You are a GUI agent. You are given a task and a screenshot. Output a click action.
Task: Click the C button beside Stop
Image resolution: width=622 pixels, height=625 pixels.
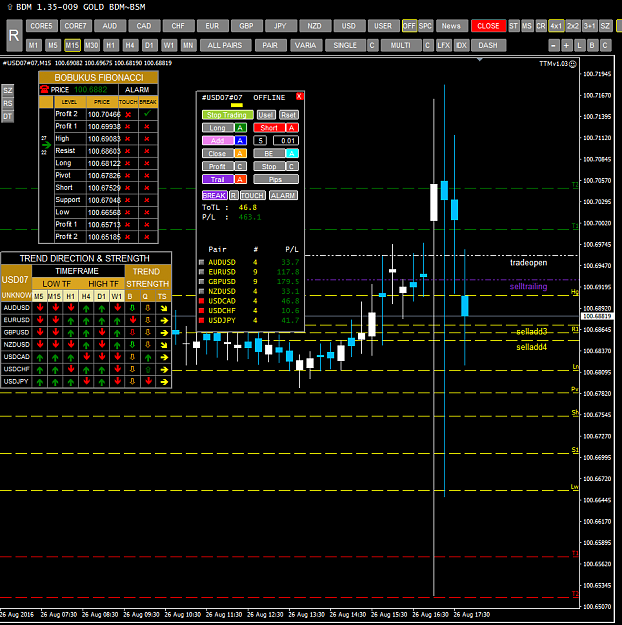[x=292, y=167]
